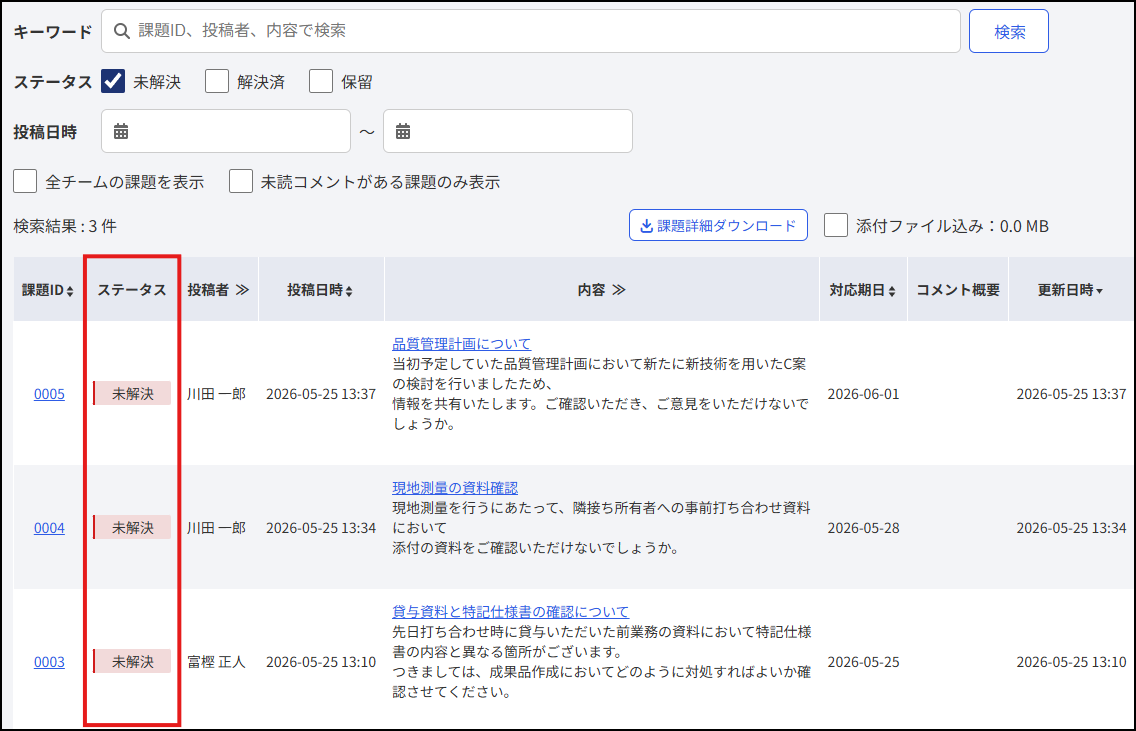
Task: Open issue ID 0005 link
Action: (49, 394)
